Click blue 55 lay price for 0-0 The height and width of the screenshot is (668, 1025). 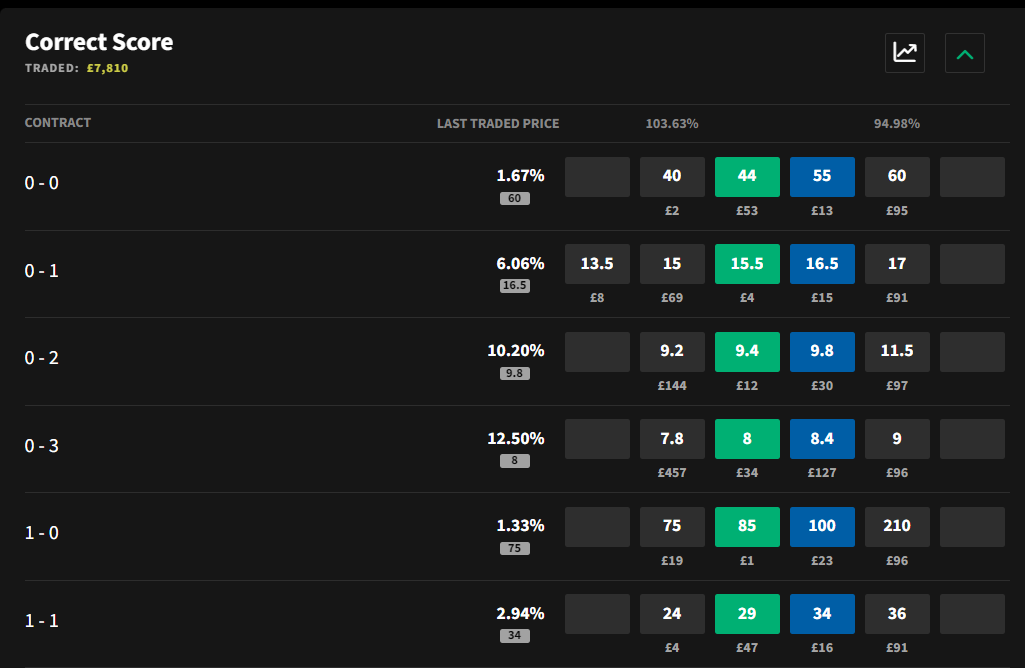(822, 176)
